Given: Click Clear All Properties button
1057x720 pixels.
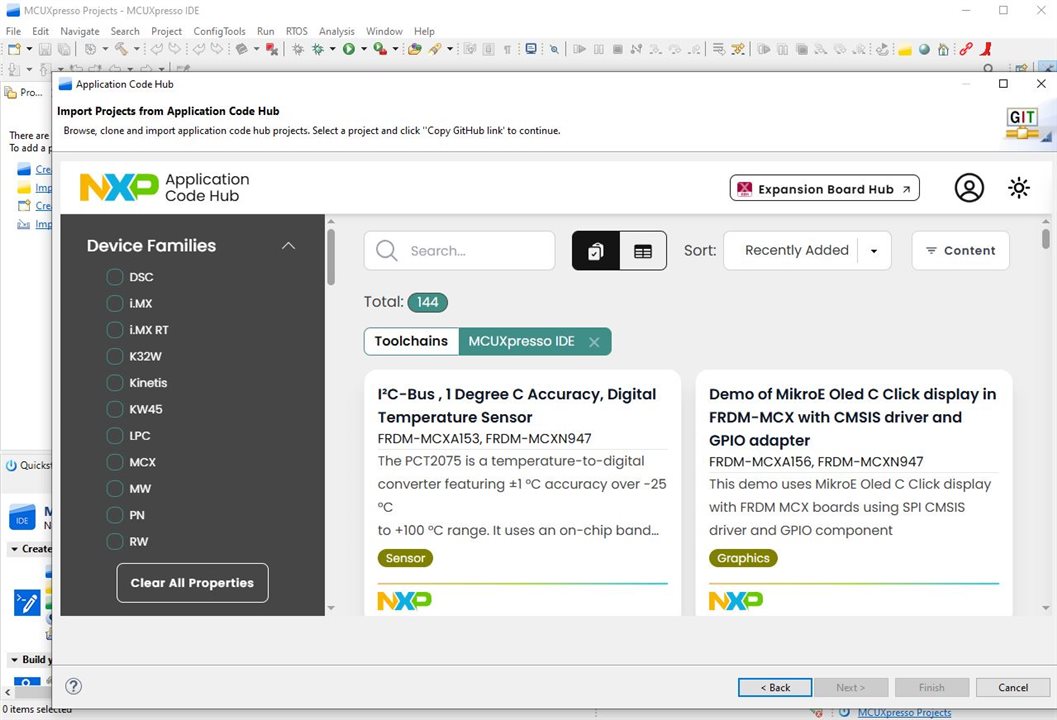Looking at the screenshot, I should [x=192, y=583].
